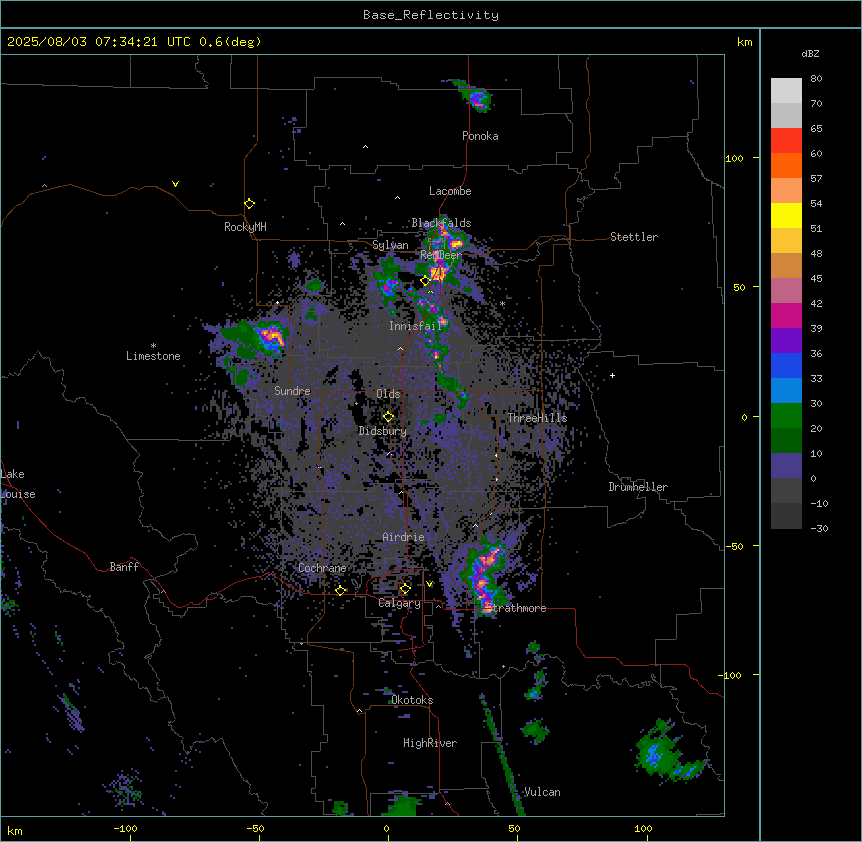Click the yellow v marker east of Calgary
Viewport: 862px width, 842px height.
[x=429, y=584]
